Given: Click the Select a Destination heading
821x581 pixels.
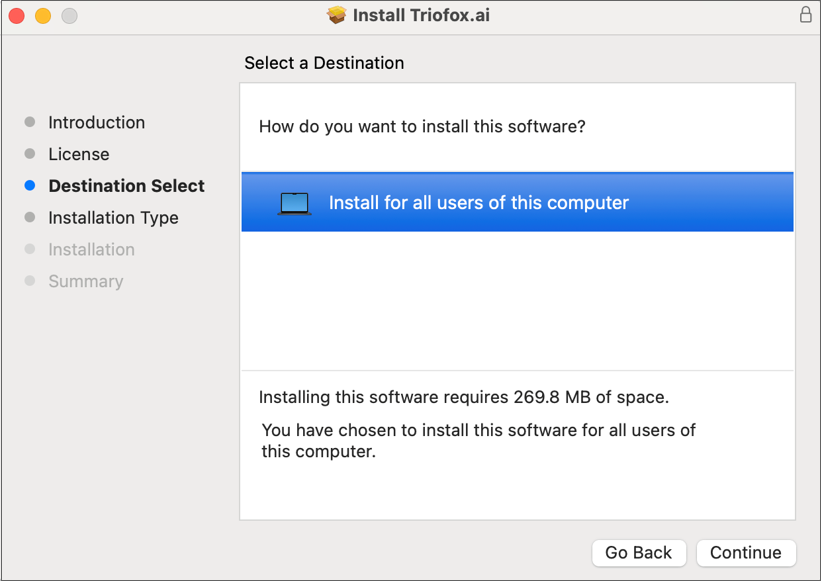Looking at the screenshot, I should pos(324,63).
